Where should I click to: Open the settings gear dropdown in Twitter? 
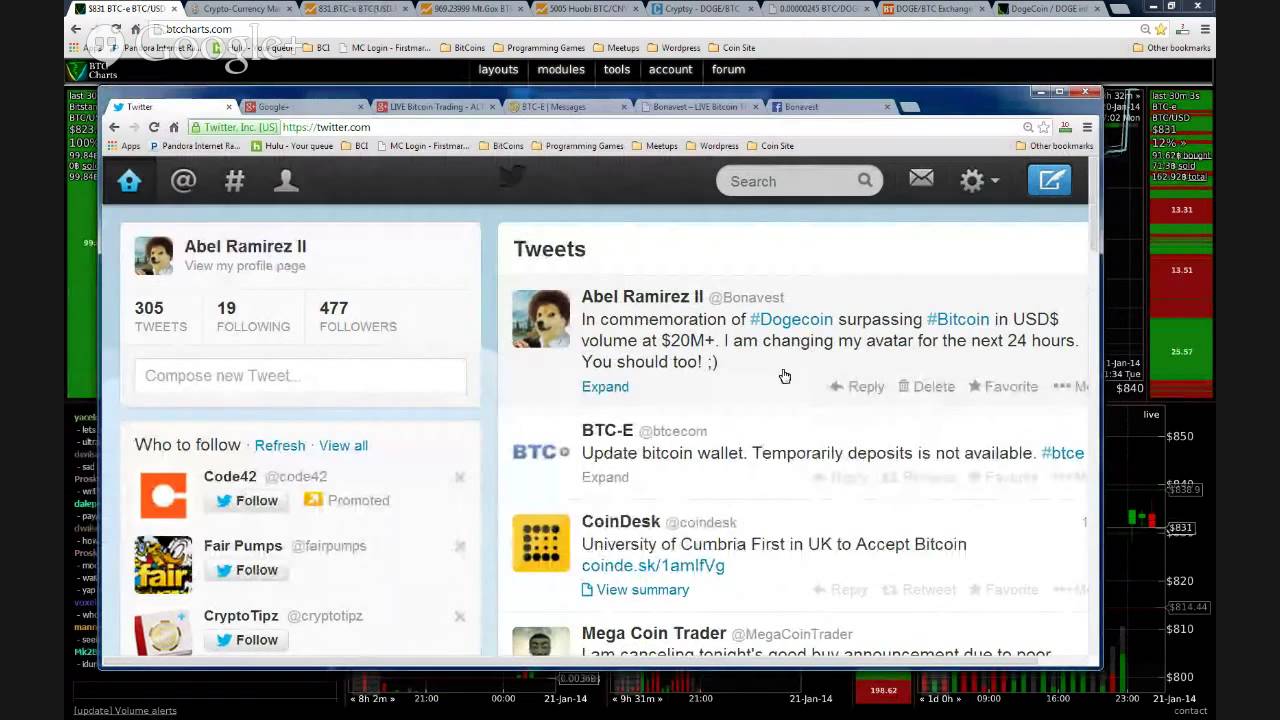(979, 181)
